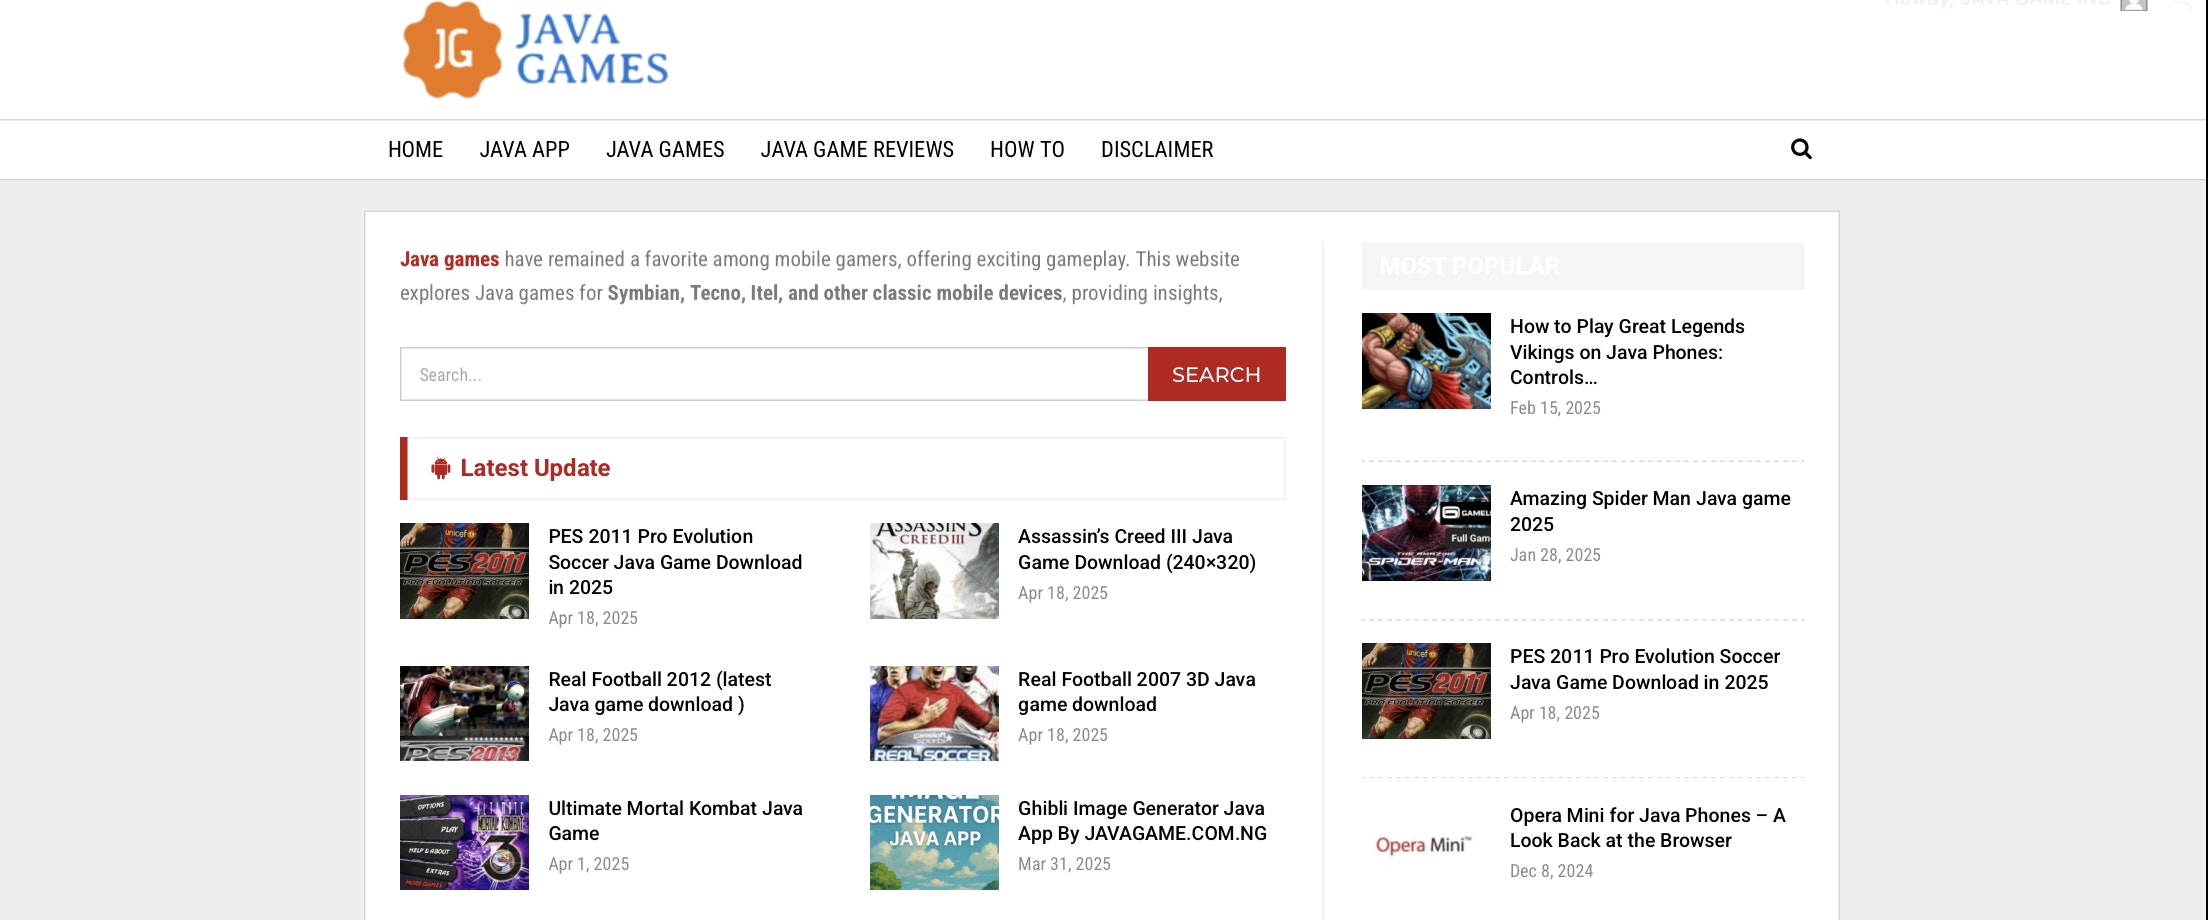Click the Great Legends Vikings thumbnail

pyautogui.click(x=1426, y=361)
